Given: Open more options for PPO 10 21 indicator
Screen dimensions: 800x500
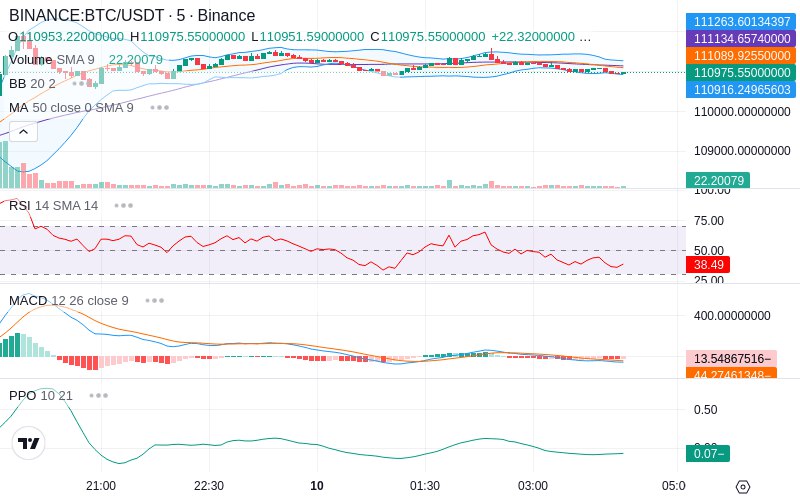Looking at the screenshot, I should click(x=98, y=395).
